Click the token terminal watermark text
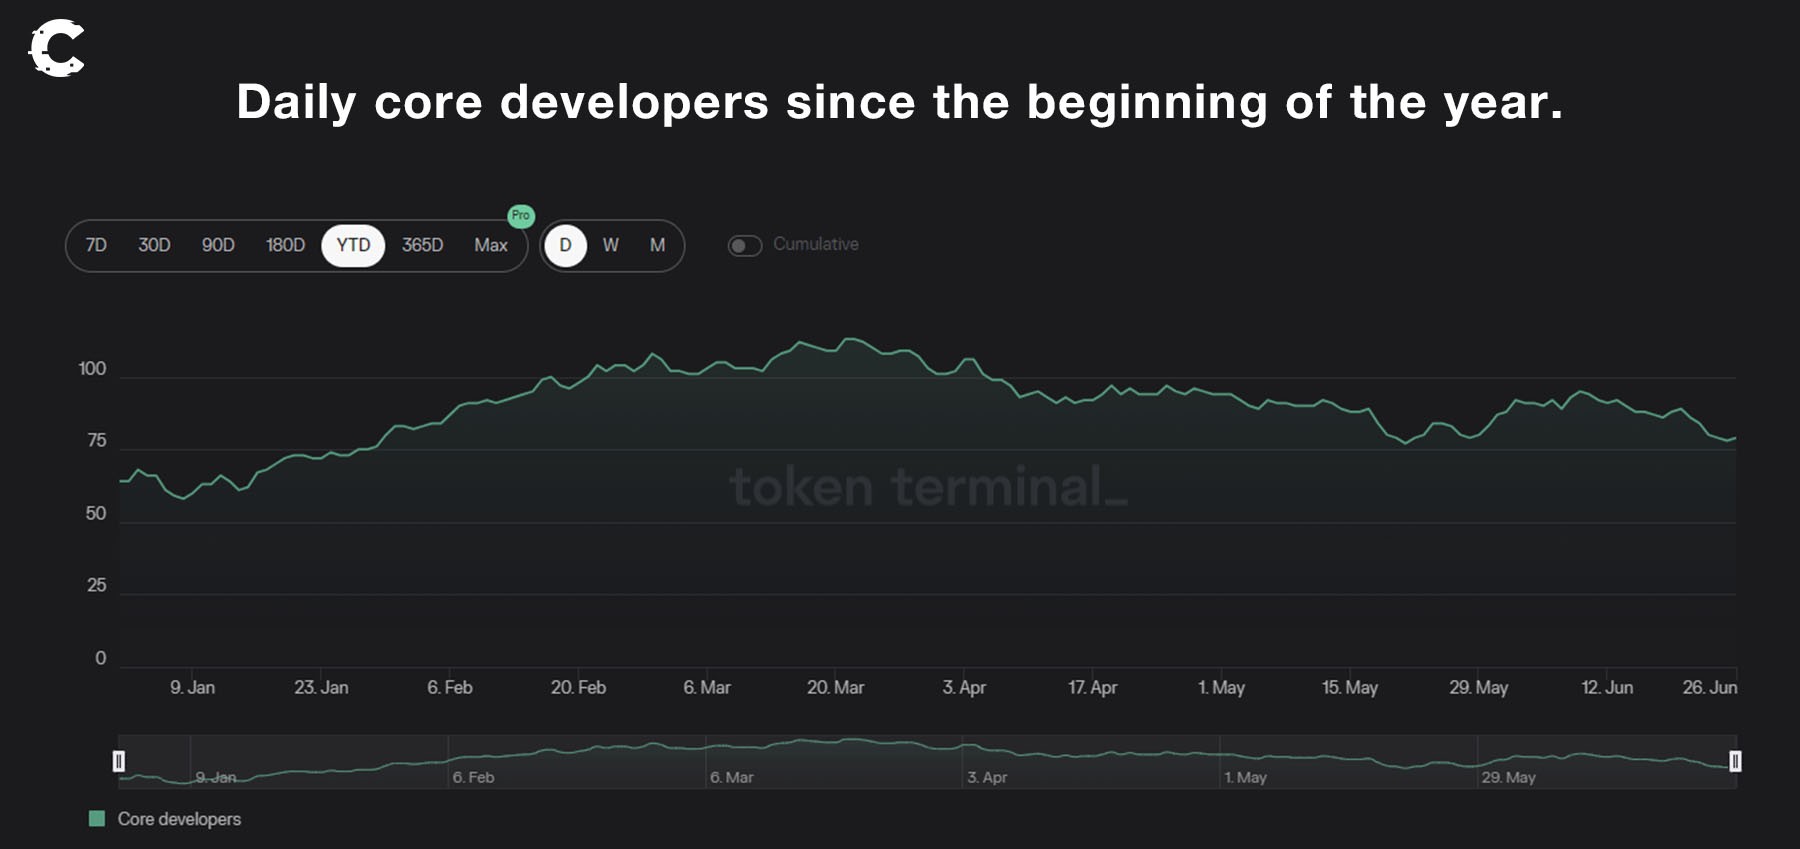Image resolution: width=1800 pixels, height=849 pixels. [928, 488]
